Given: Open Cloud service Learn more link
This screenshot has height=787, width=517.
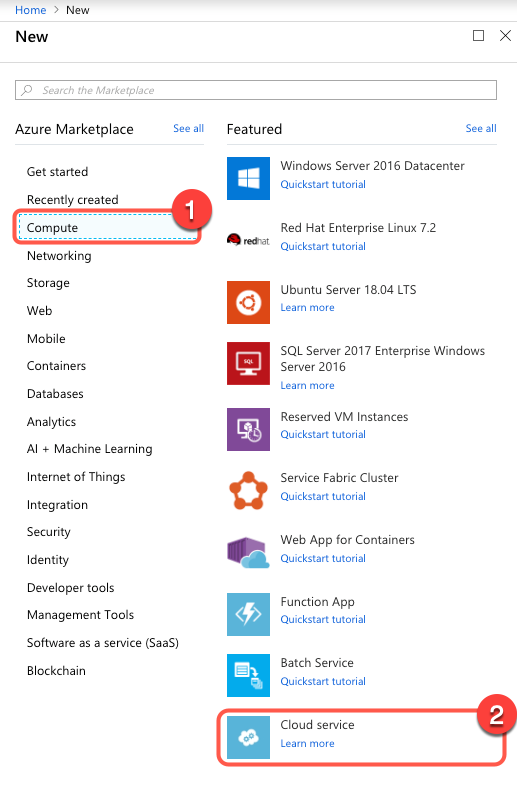Looking at the screenshot, I should (307, 743).
